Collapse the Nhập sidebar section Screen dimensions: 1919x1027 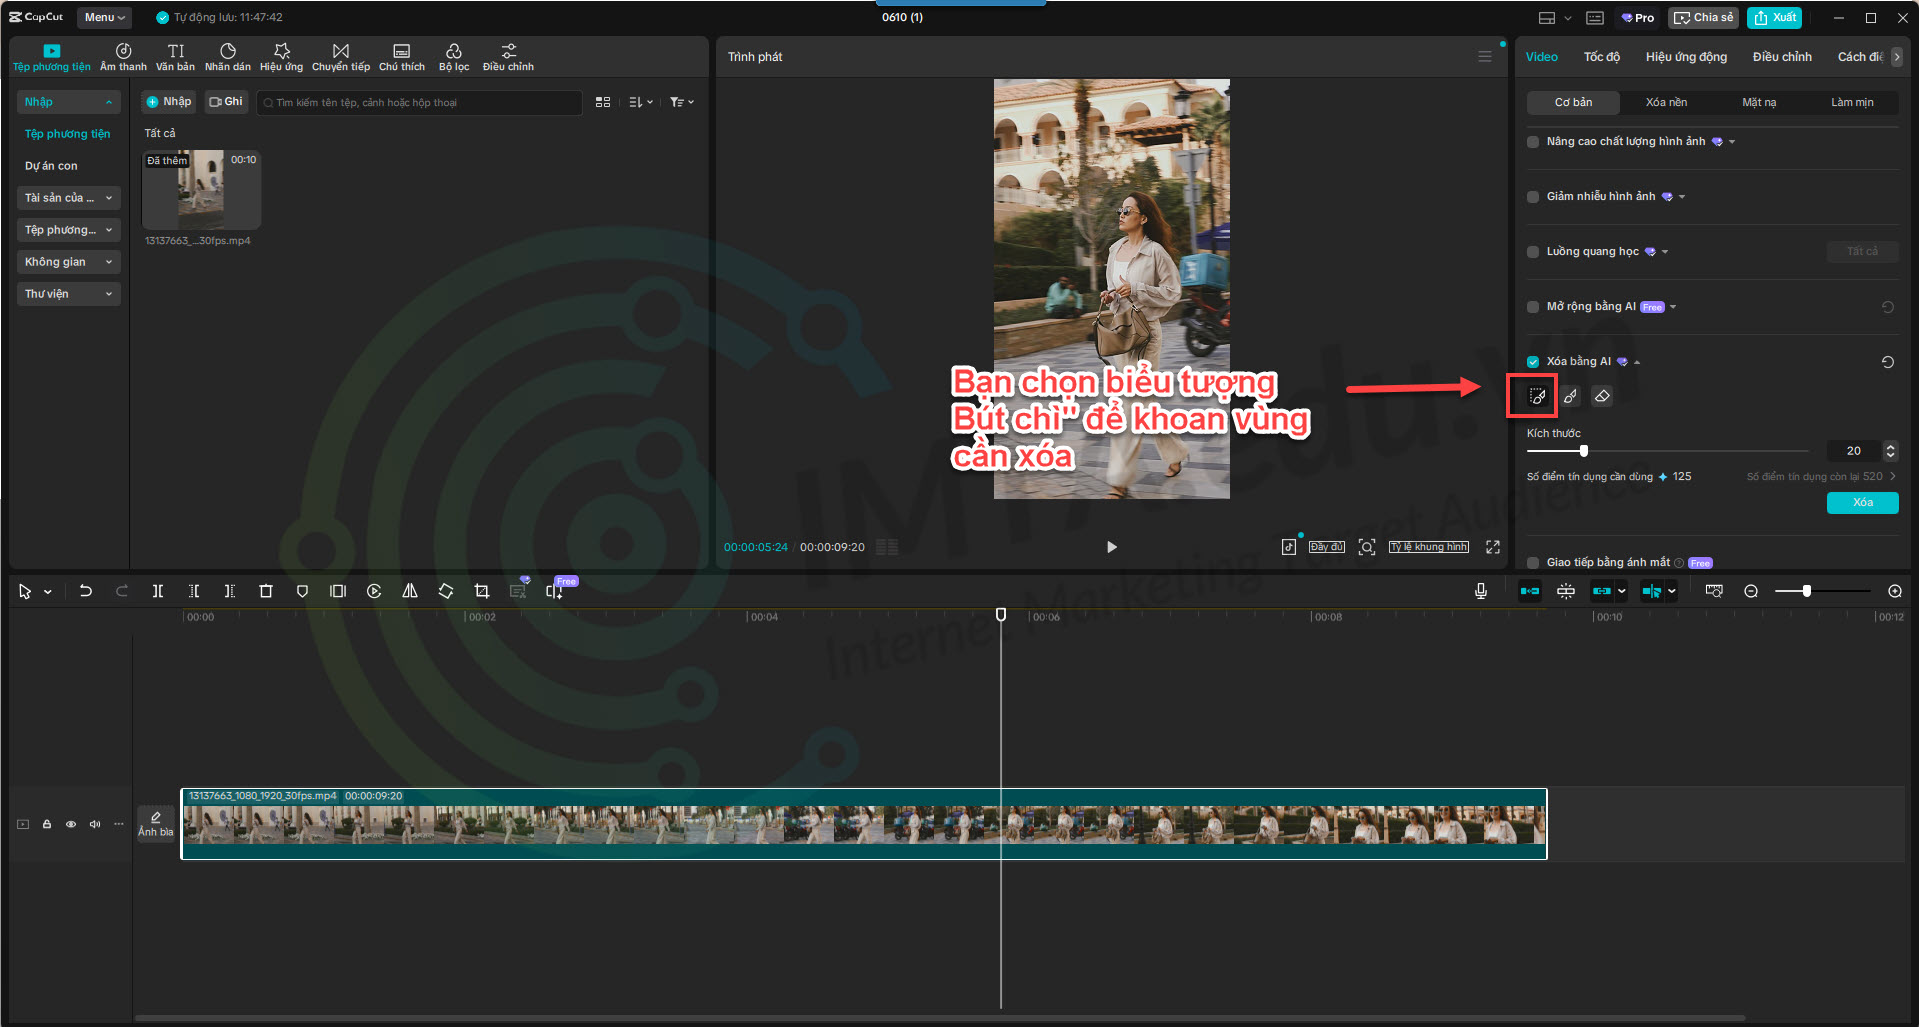[69, 102]
